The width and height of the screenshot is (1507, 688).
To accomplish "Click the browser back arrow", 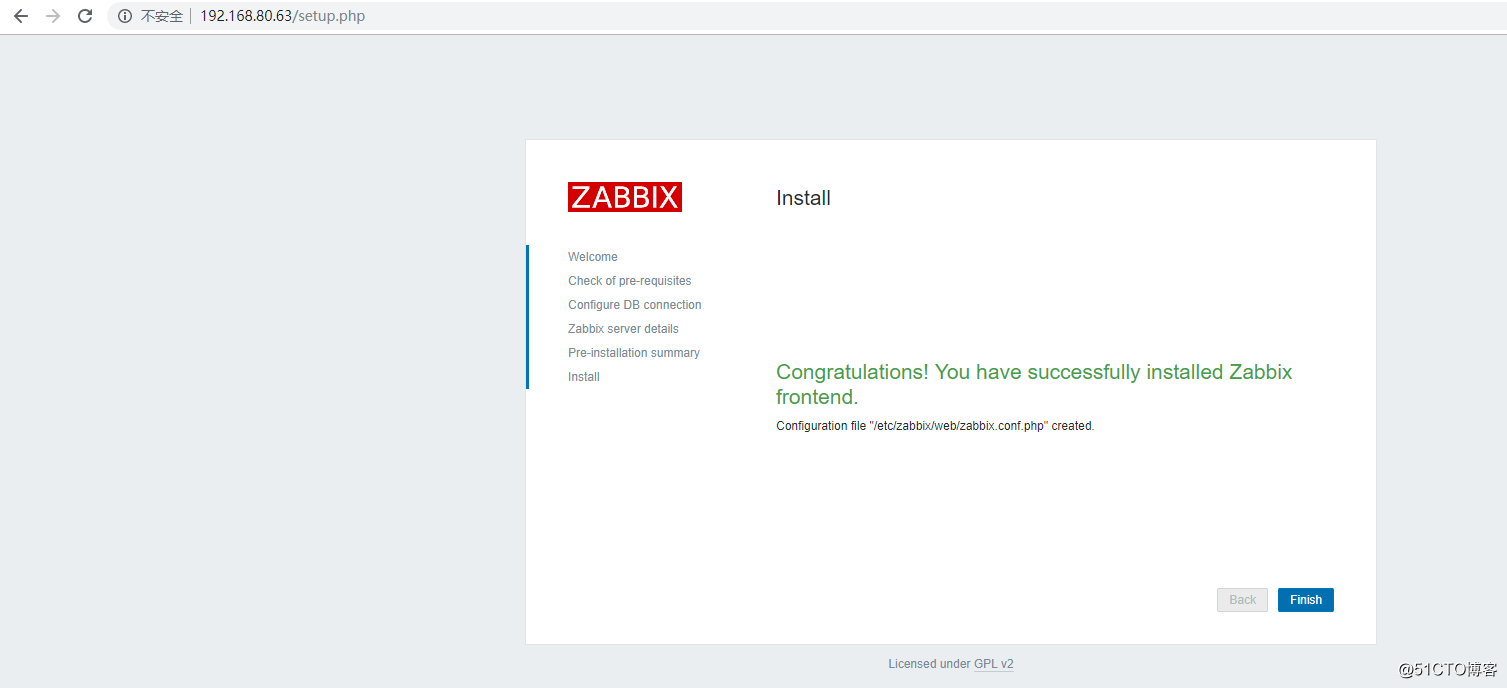I will (x=21, y=16).
